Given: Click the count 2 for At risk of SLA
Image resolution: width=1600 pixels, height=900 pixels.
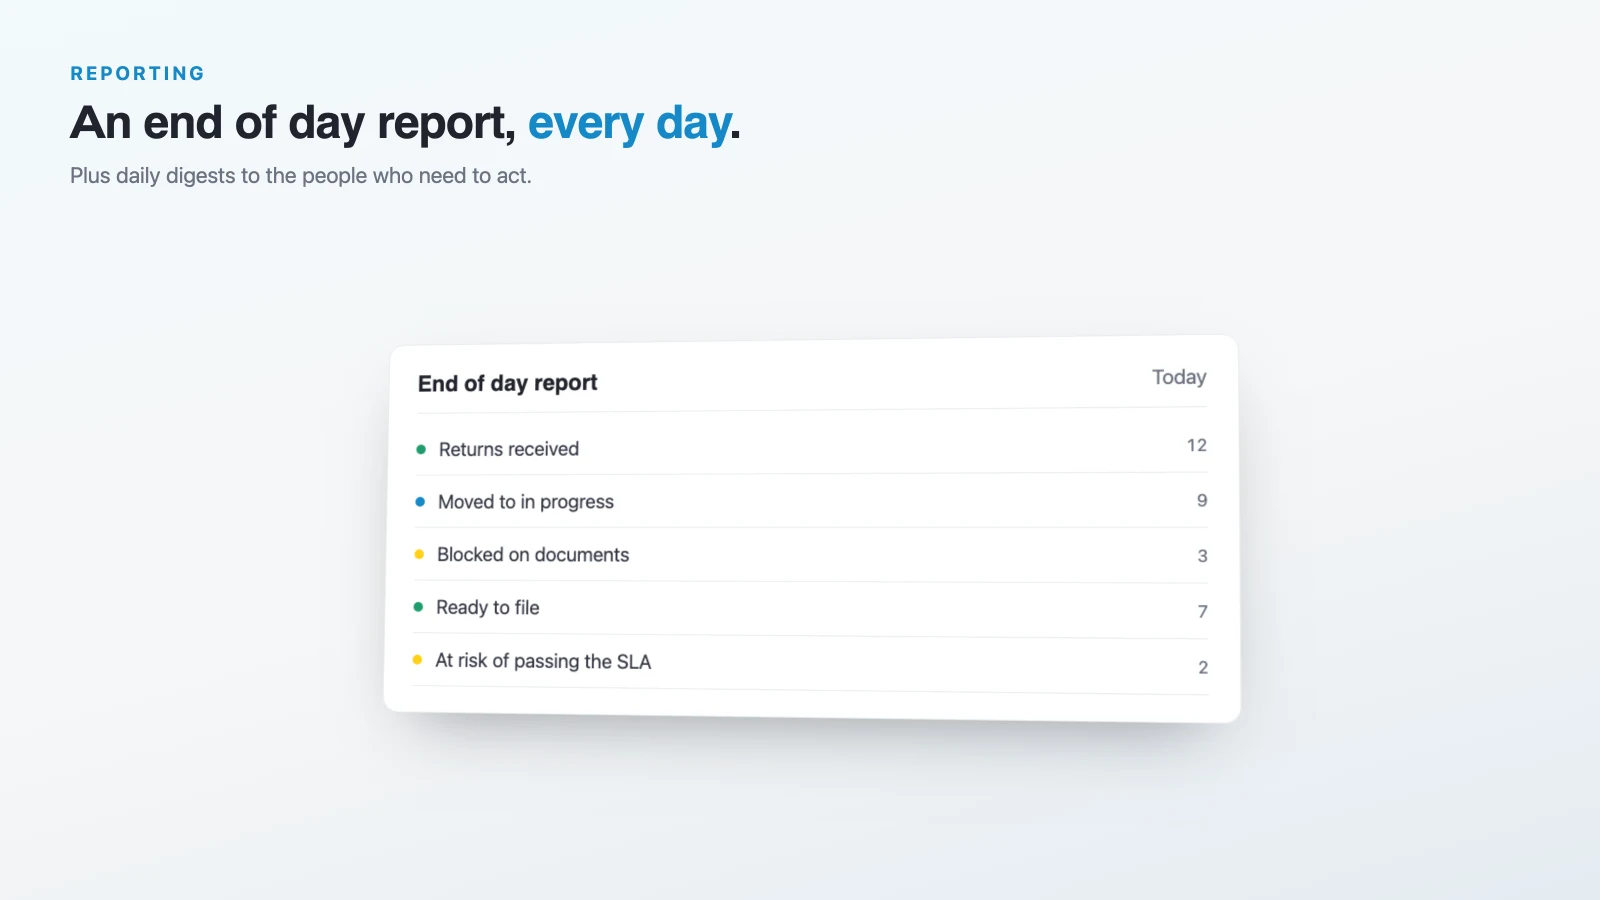Looking at the screenshot, I should coord(1203,667).
